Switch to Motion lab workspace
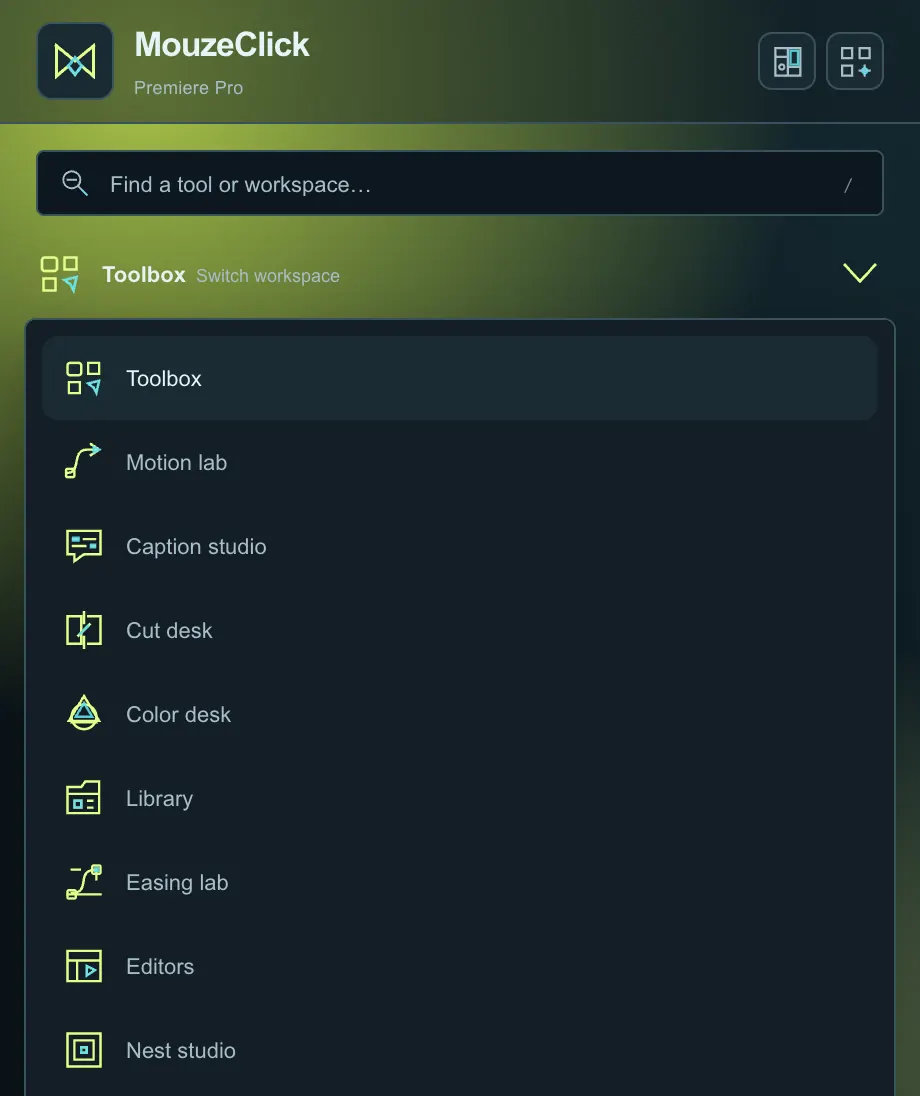The image size is (920, 1096). pos(460,462)
